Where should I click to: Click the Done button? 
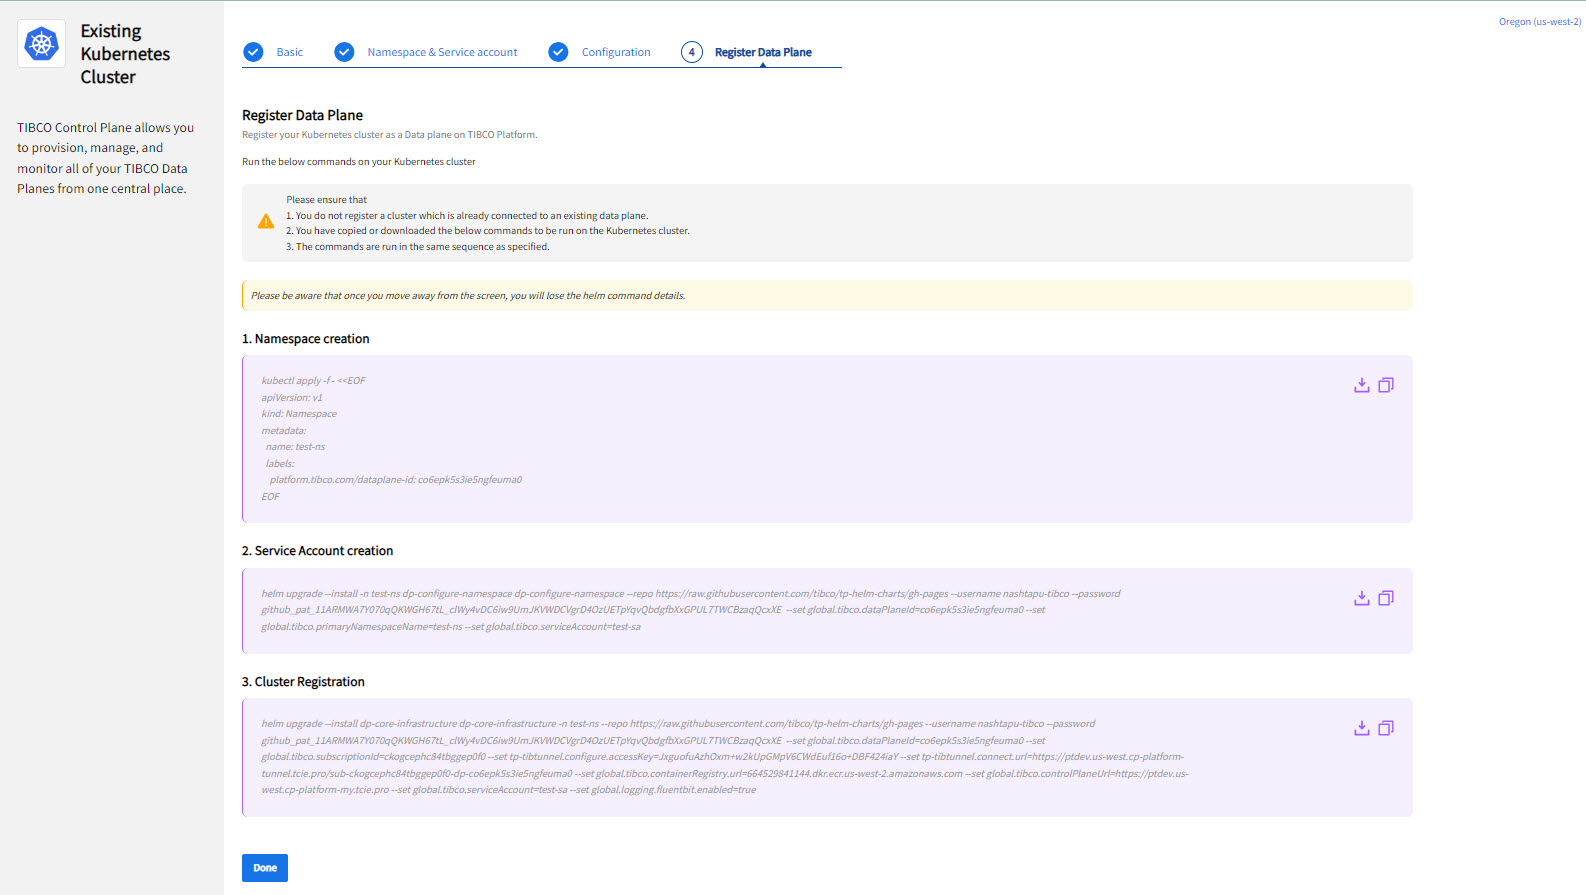click(265, 868)
